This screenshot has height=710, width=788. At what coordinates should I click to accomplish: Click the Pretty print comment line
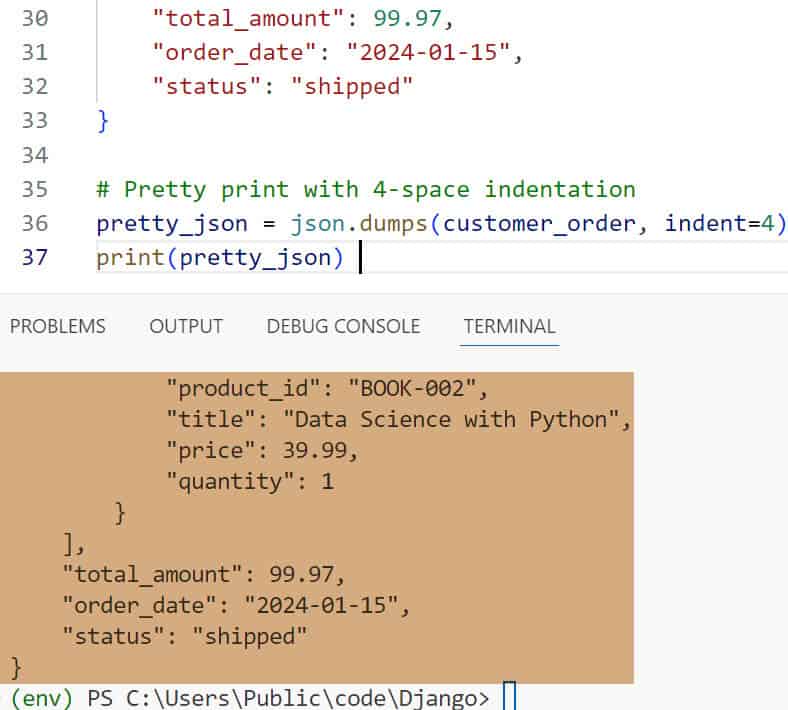pos(366,190)
